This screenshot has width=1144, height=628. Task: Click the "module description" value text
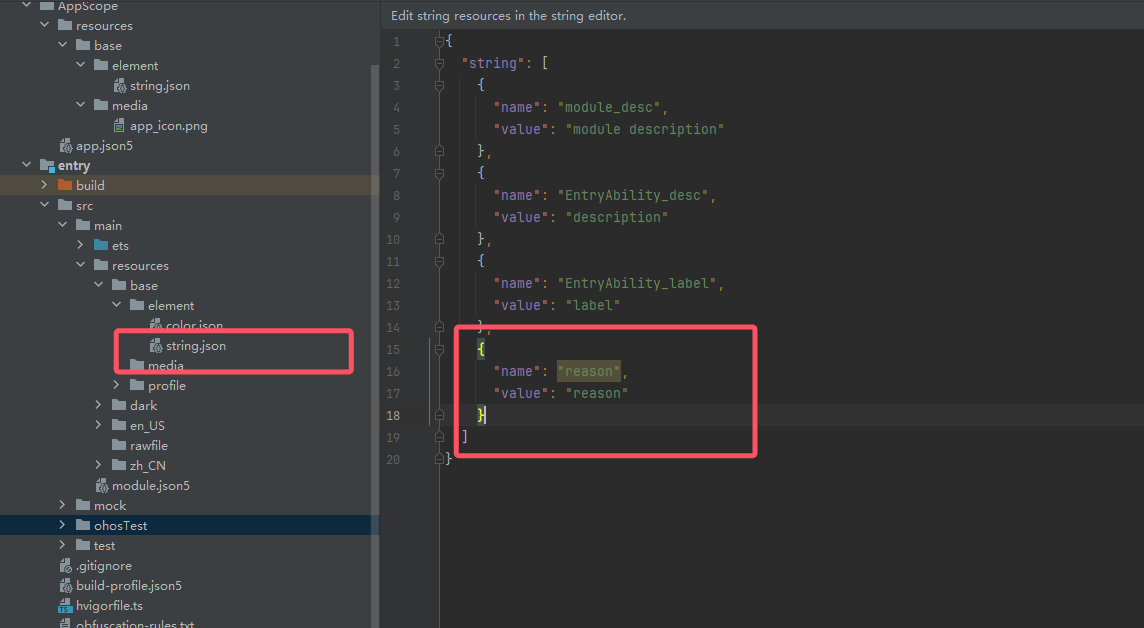click(645, 129)
